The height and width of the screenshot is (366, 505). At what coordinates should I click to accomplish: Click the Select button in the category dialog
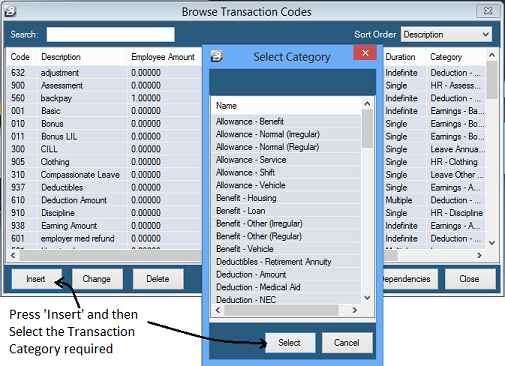(x=290, y=342)
